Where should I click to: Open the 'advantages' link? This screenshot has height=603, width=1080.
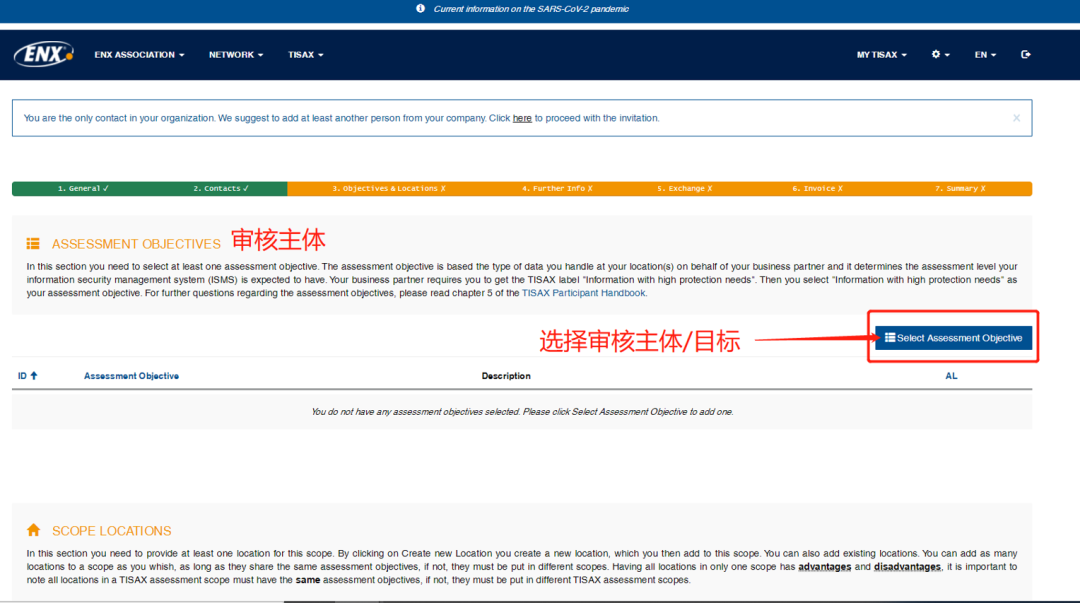(824, 566)
